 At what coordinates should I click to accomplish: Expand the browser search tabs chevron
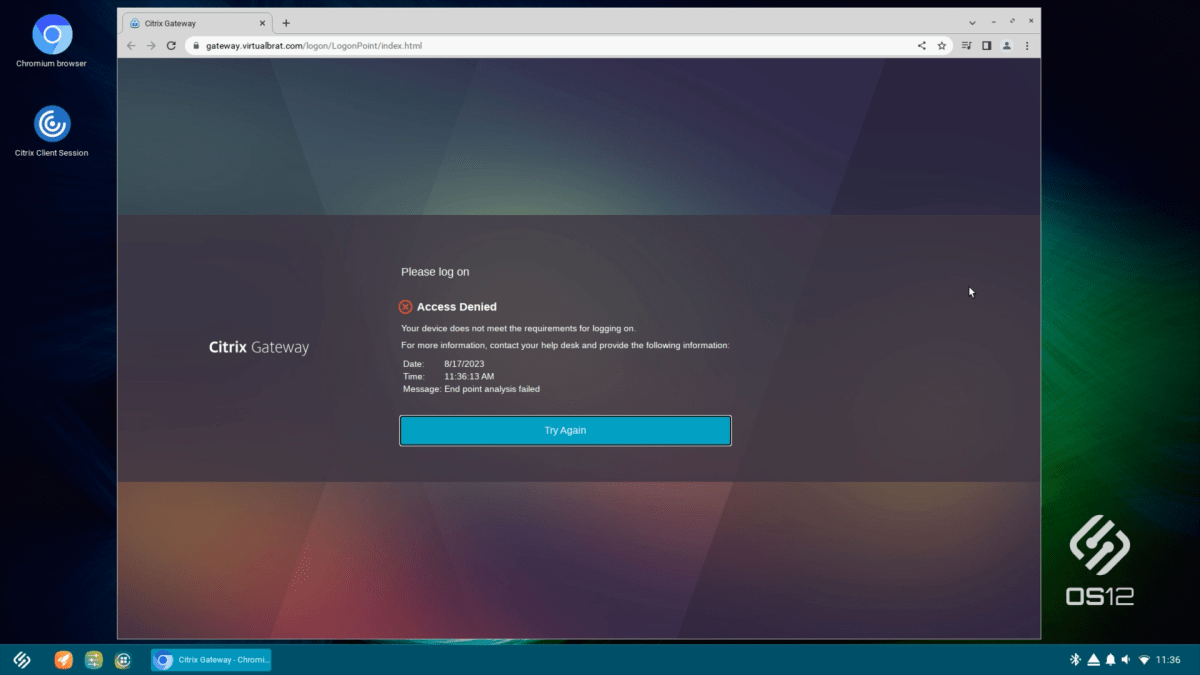pyautogui.click(x=972, y=20)
